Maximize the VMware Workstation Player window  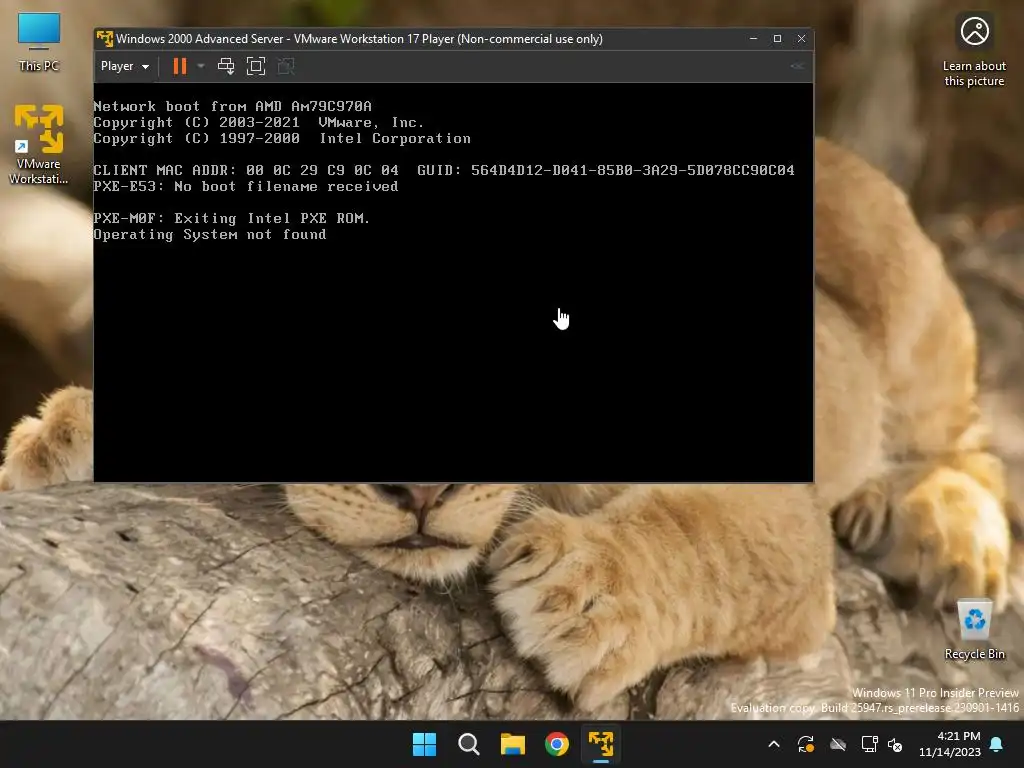point(777,39)
